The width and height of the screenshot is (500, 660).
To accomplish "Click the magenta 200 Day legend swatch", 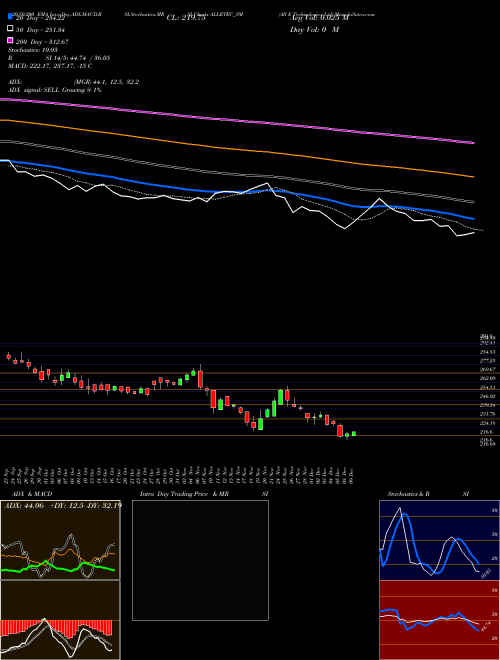I will point(11,41).
